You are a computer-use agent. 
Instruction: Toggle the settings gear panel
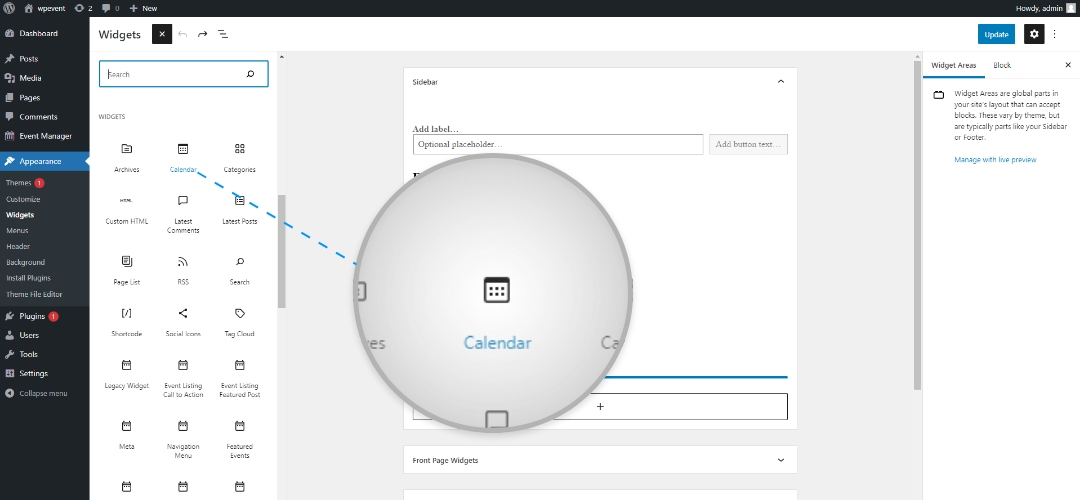pos(1034,34)
